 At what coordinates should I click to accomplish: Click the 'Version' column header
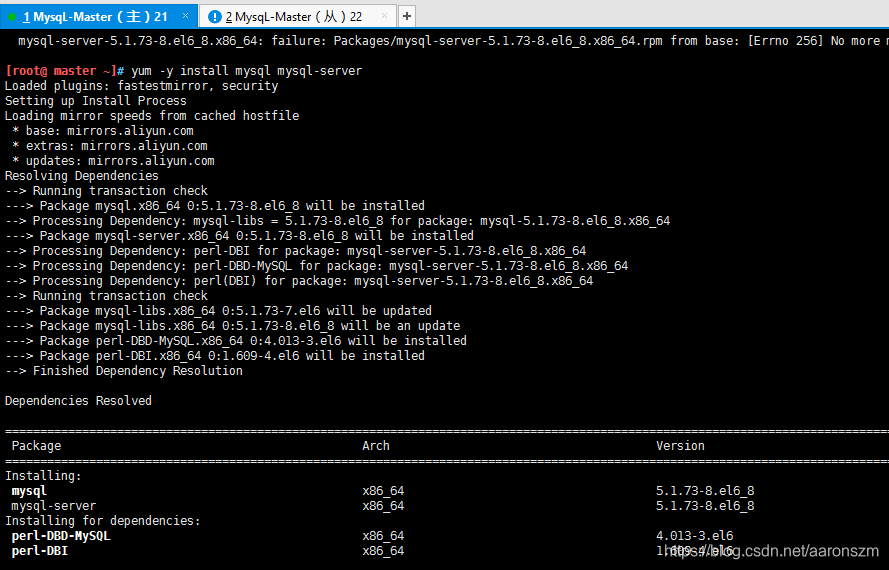click(680, 446)
